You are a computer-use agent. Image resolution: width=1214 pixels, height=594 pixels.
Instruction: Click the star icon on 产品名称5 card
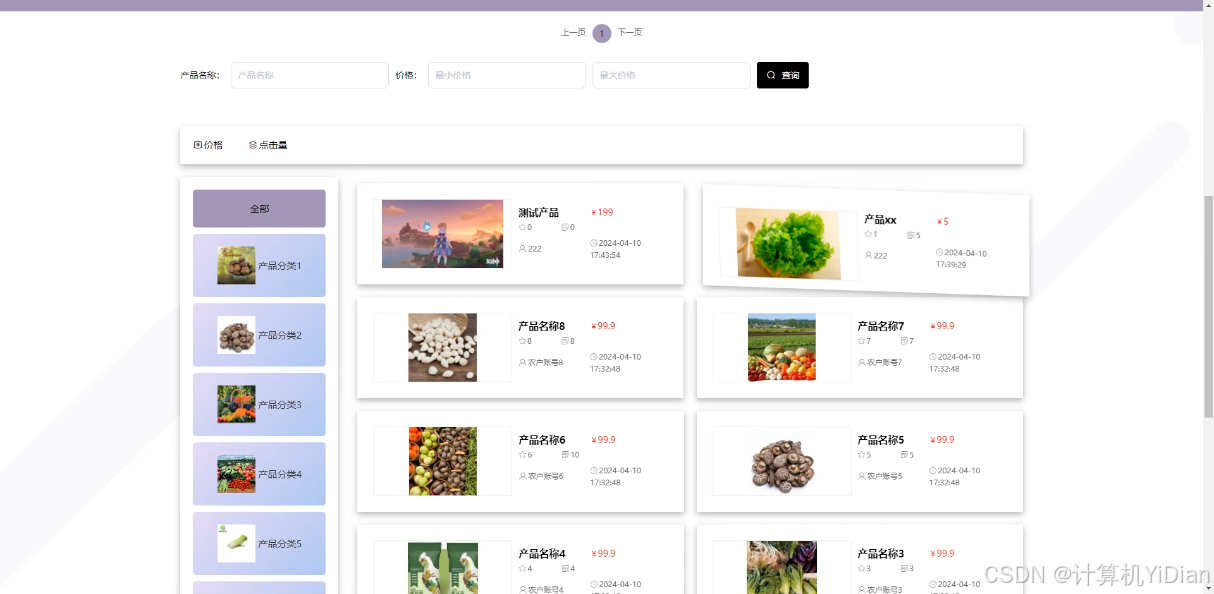coord(861,455)
